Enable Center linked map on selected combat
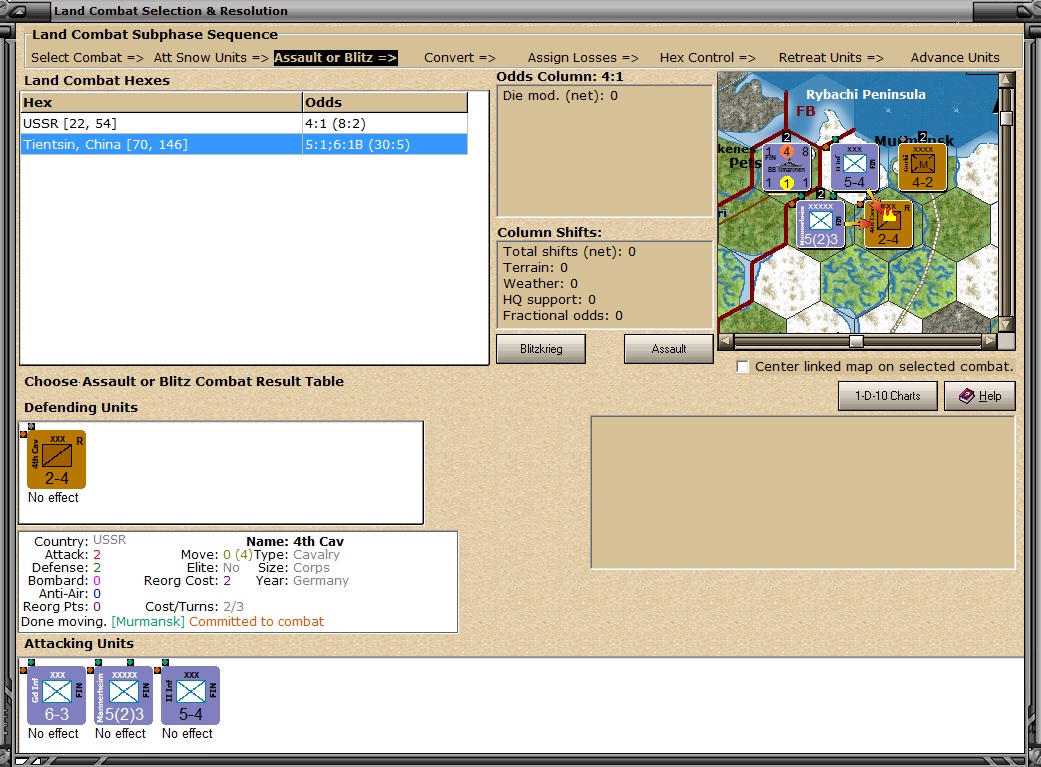The height and width of the screenshot is (767, 1041). pos(743,367)
